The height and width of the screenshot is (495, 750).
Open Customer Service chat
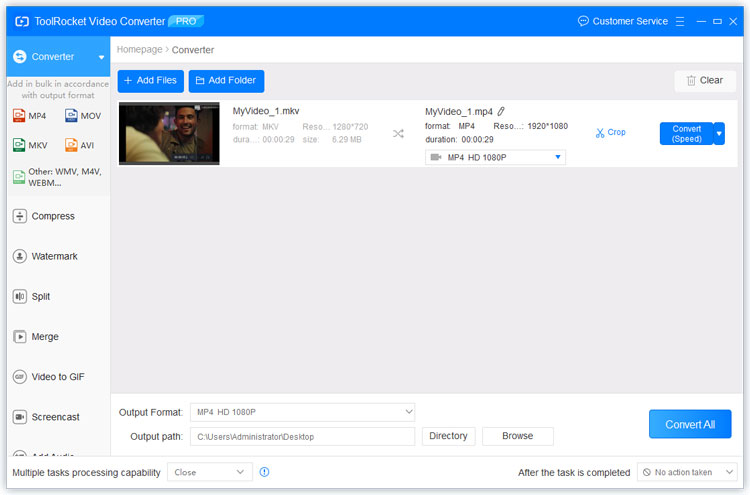pos(623,21)
